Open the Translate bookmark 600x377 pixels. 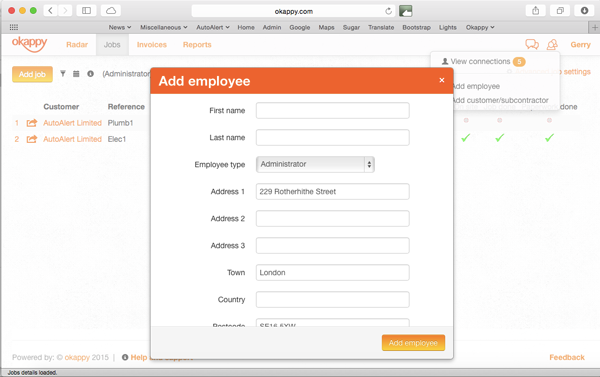point(381,27)
